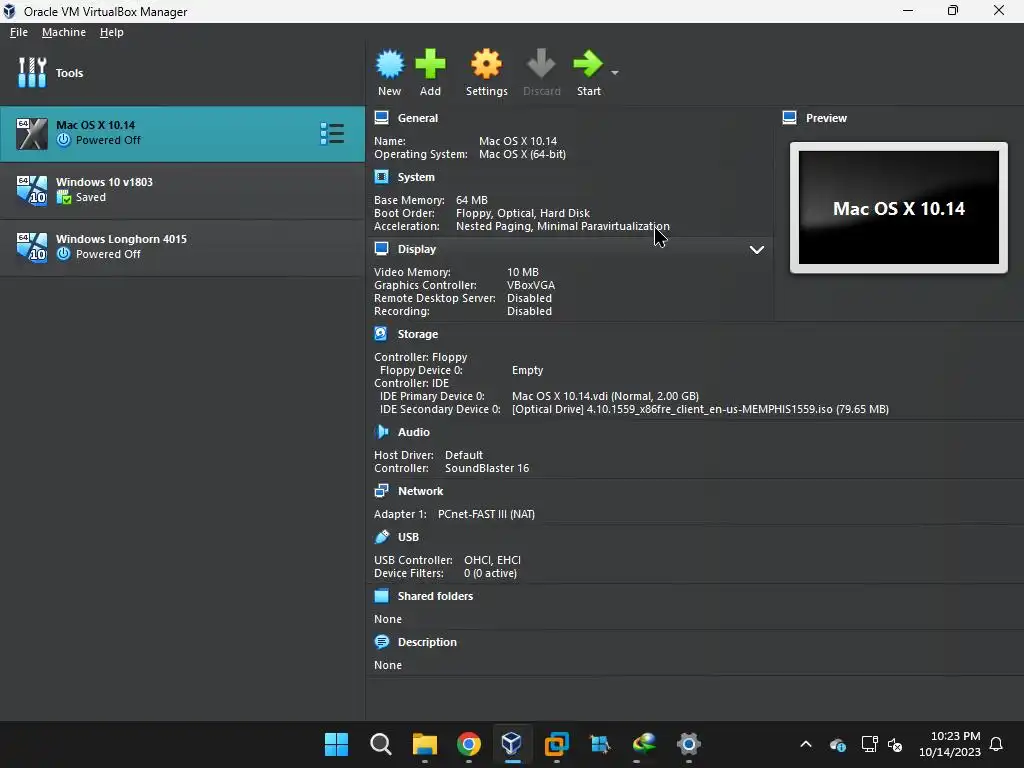Viewport: 1024px width, 768px height.
Task: Select the Mac OS X 10.14 machine
Action: tap(182, 133)
